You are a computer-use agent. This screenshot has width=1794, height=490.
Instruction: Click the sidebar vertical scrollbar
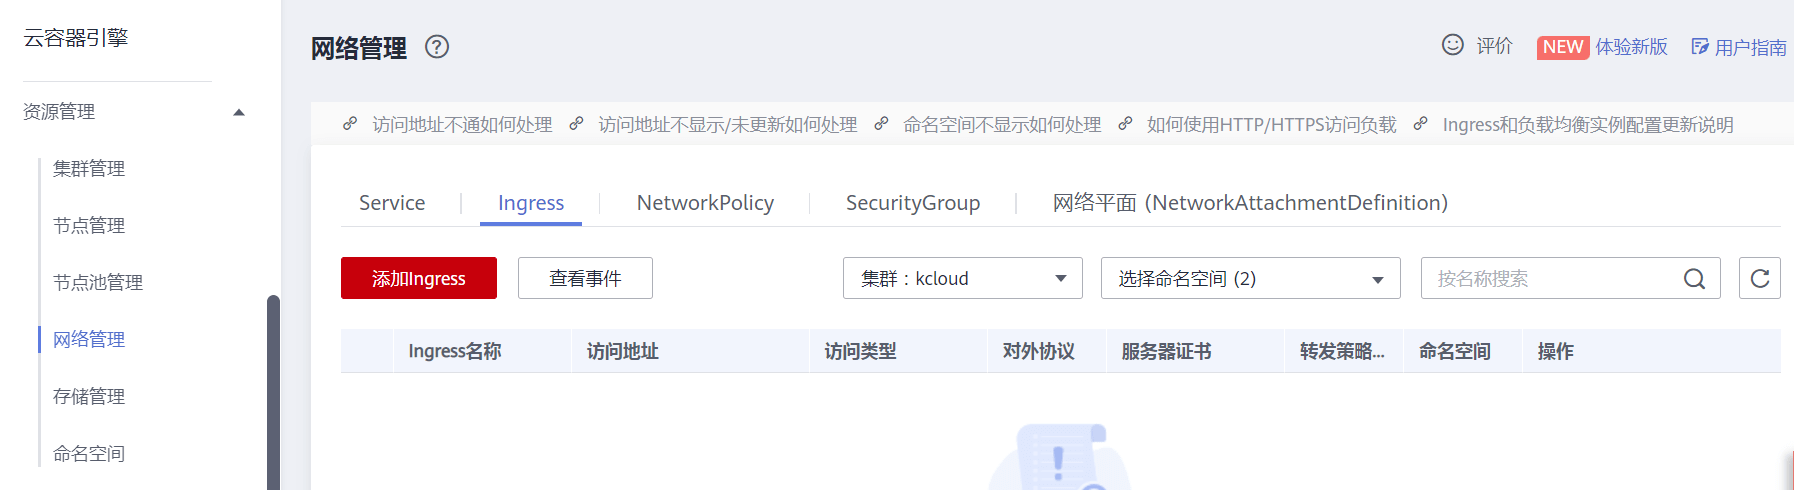point(273,392)
